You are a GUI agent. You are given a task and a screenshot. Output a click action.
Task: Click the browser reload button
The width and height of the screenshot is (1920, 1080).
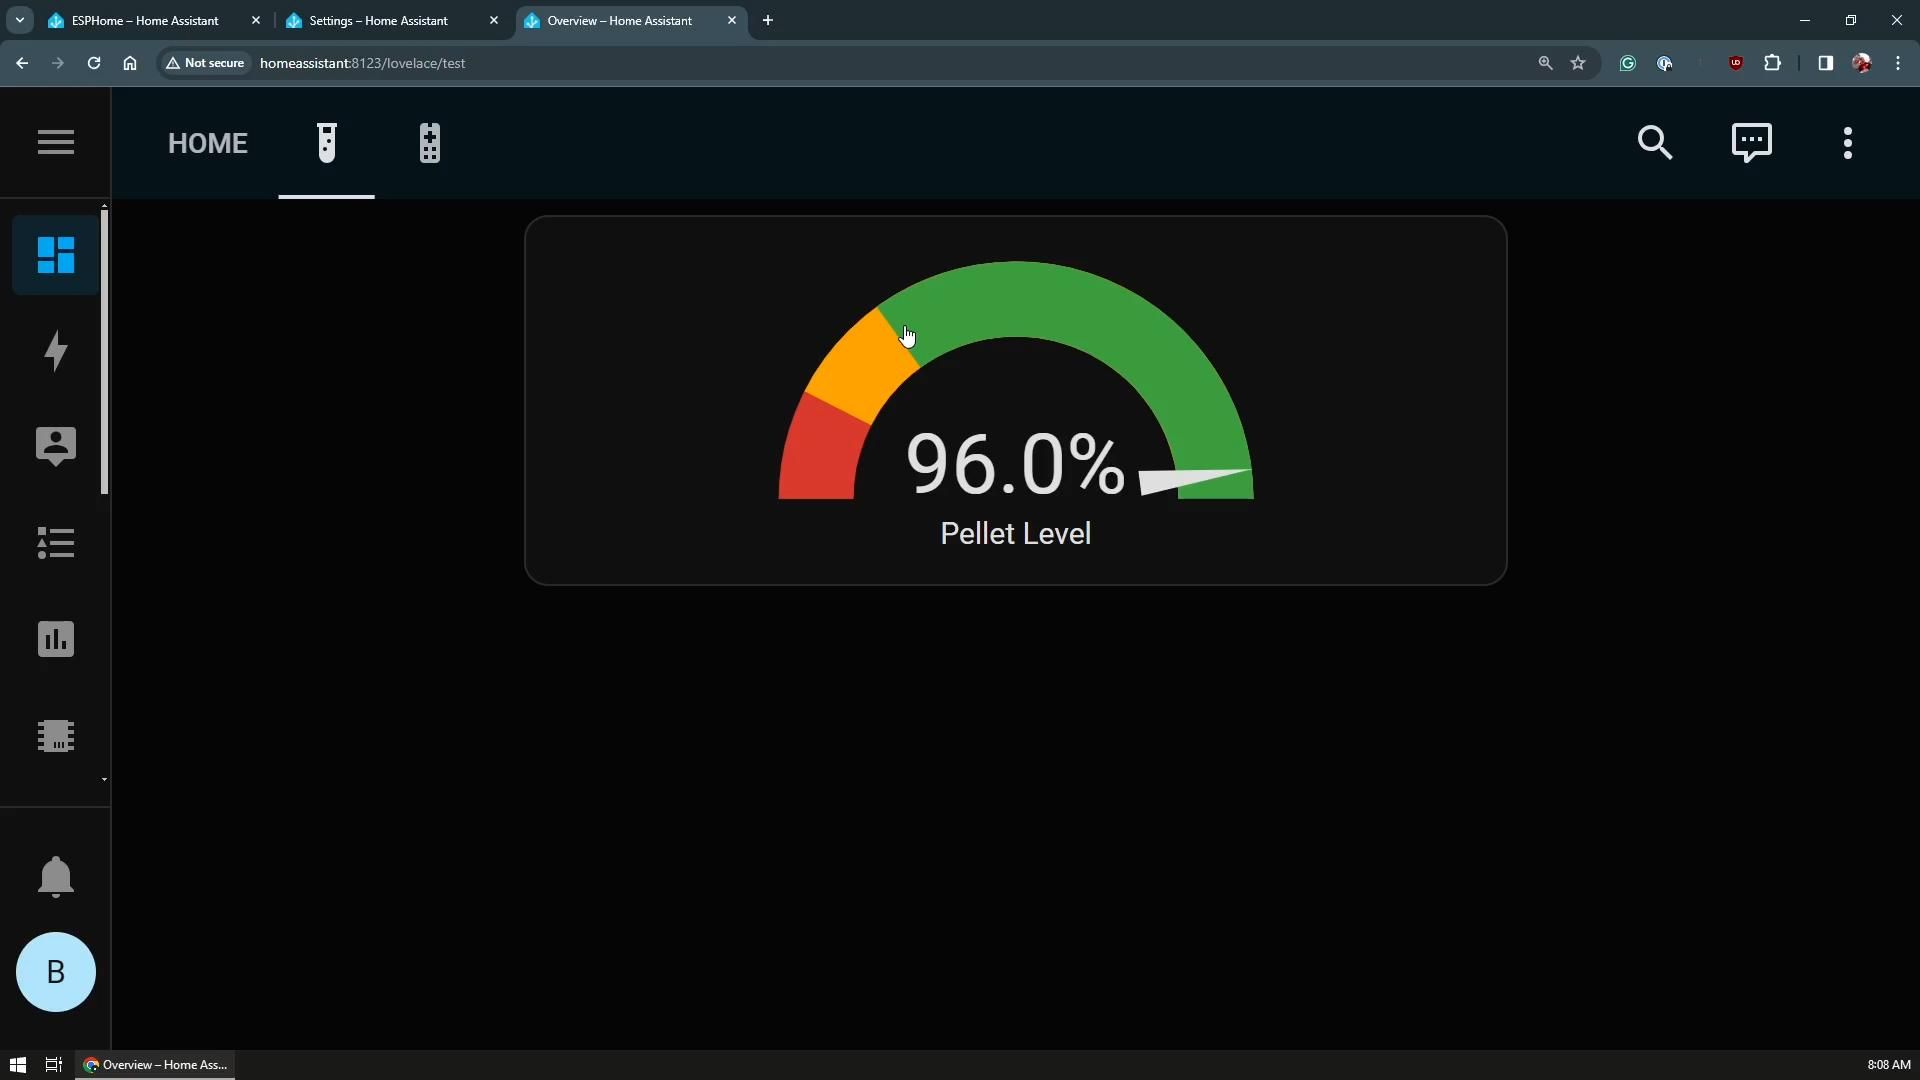94,63
